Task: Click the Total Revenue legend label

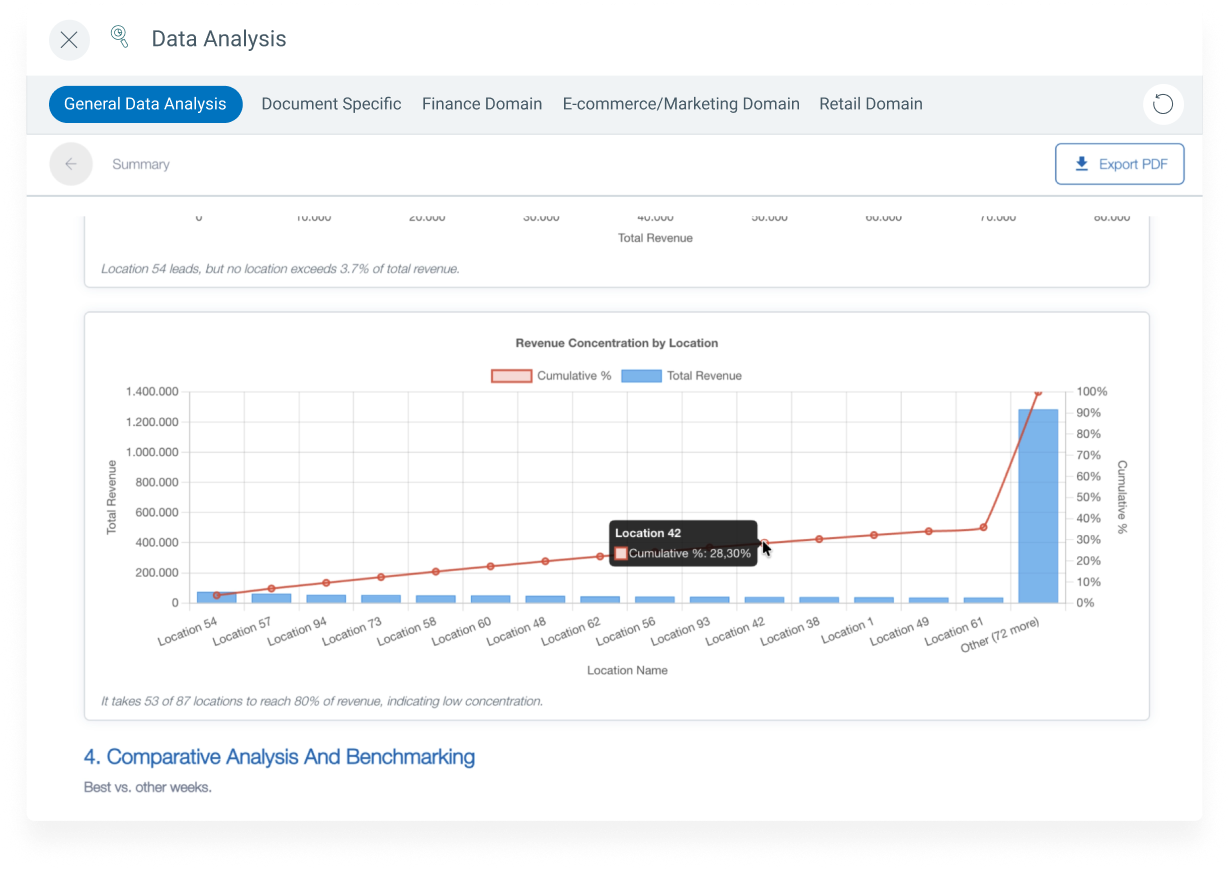Action: coord(705,376)
